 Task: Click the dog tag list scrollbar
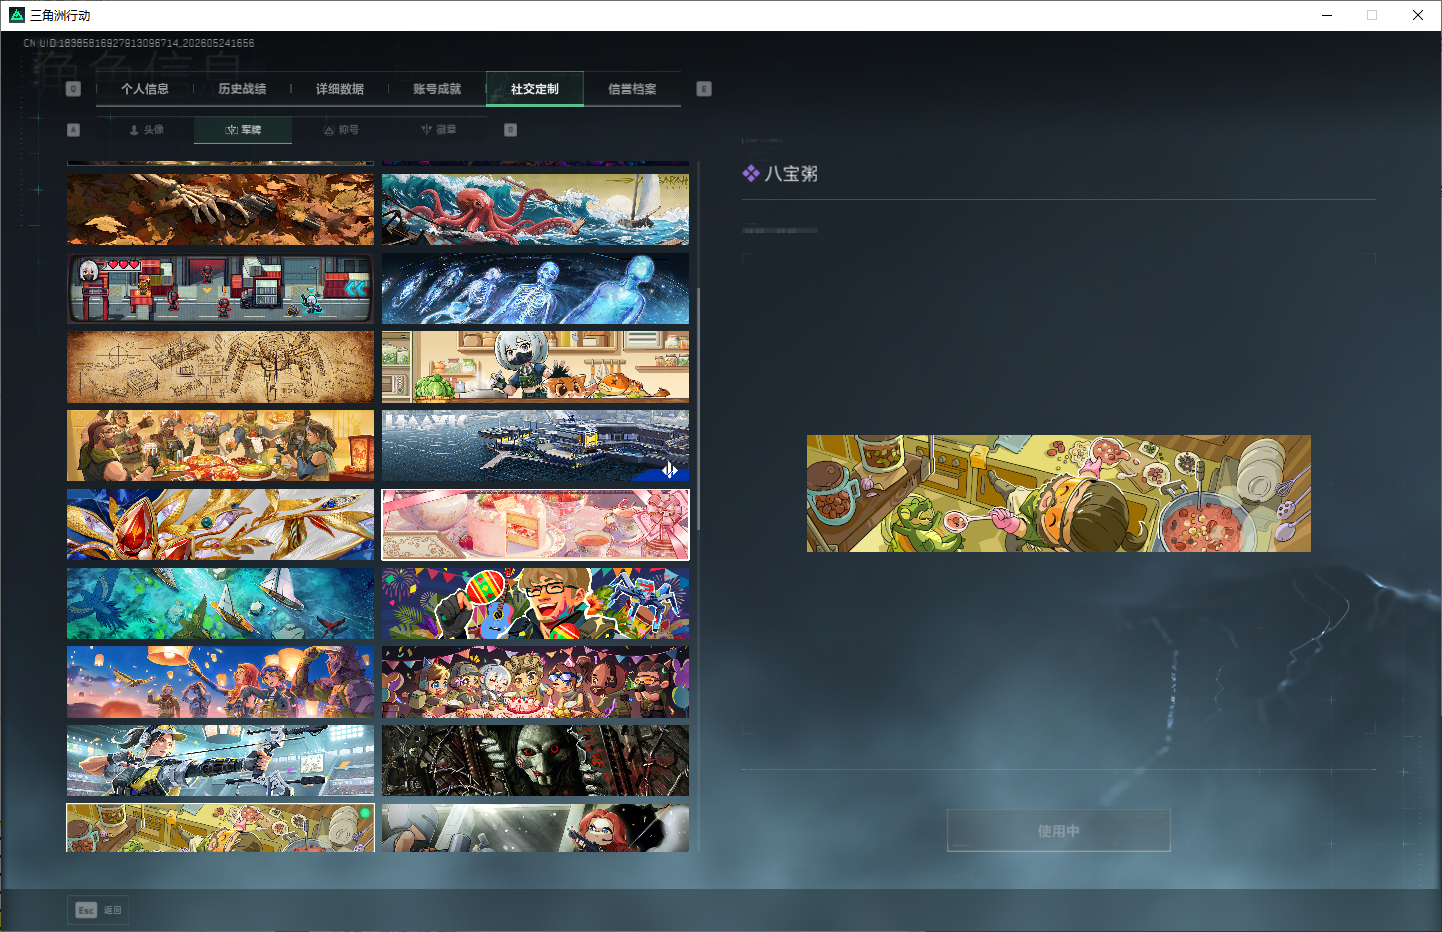698,410
